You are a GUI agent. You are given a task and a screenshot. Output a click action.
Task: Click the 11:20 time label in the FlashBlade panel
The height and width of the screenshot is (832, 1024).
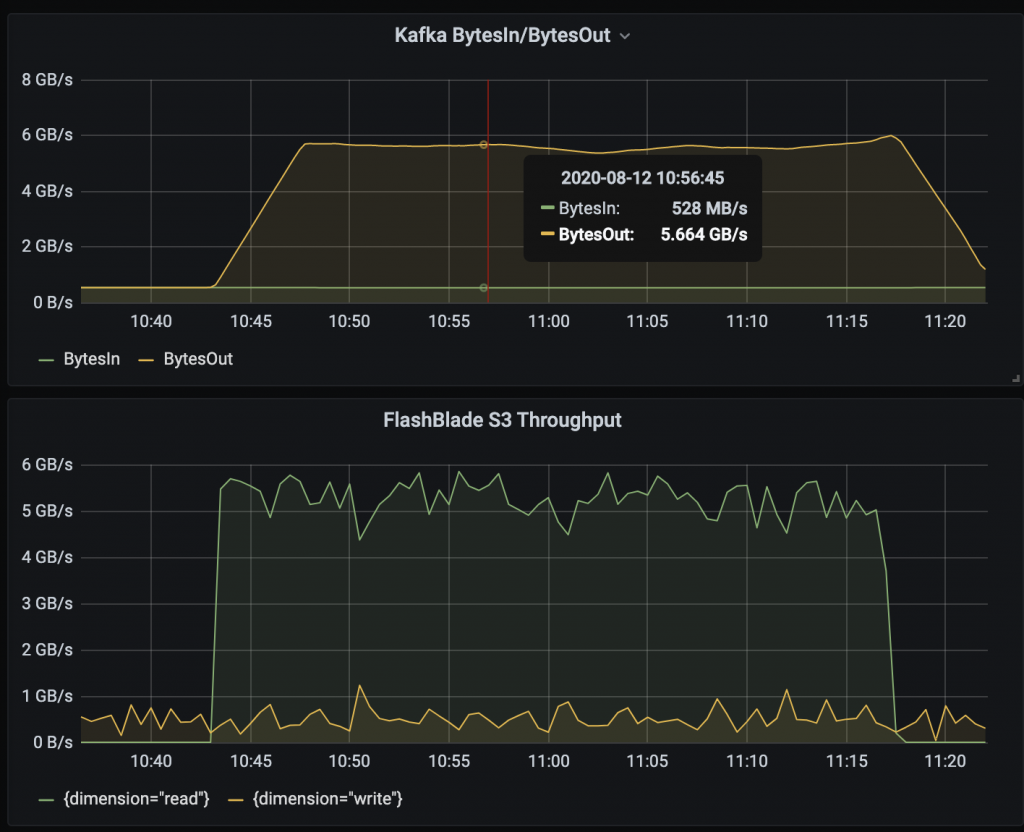946,761
